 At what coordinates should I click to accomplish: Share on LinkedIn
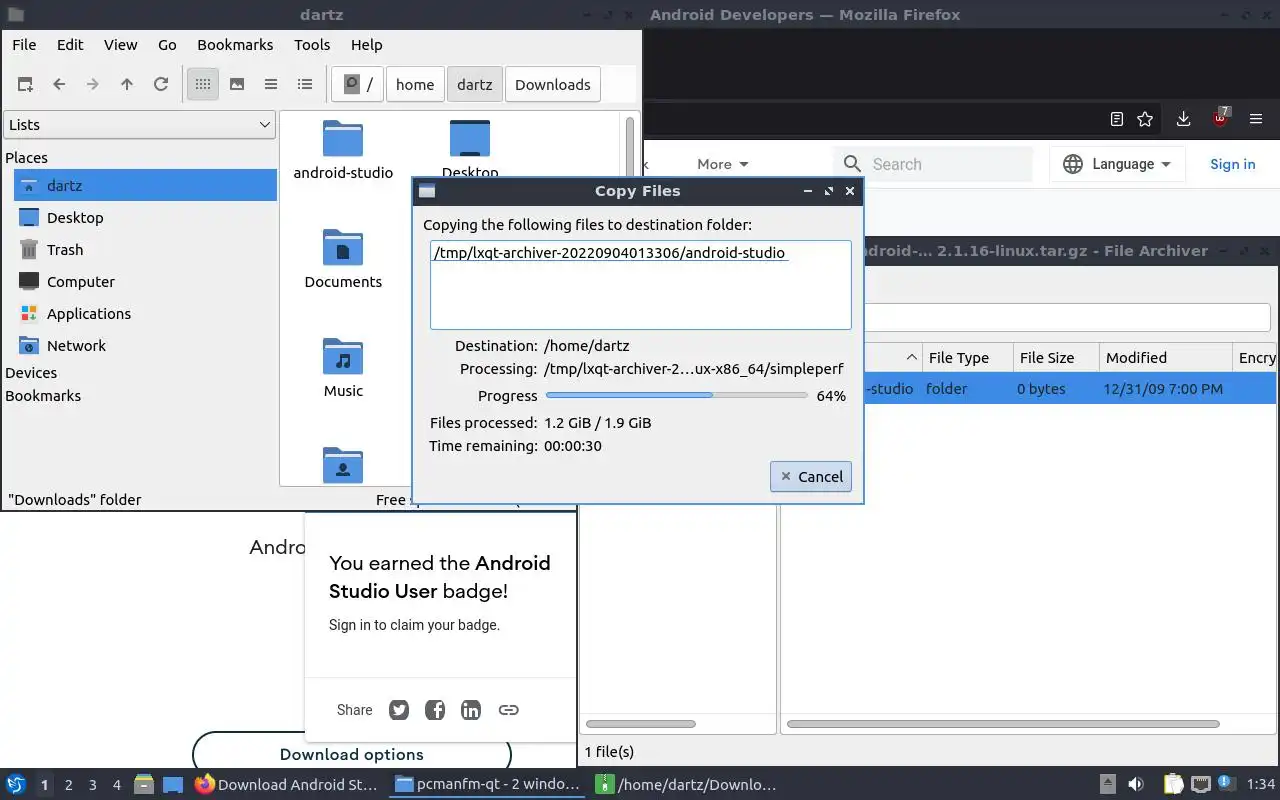point(471,710)
